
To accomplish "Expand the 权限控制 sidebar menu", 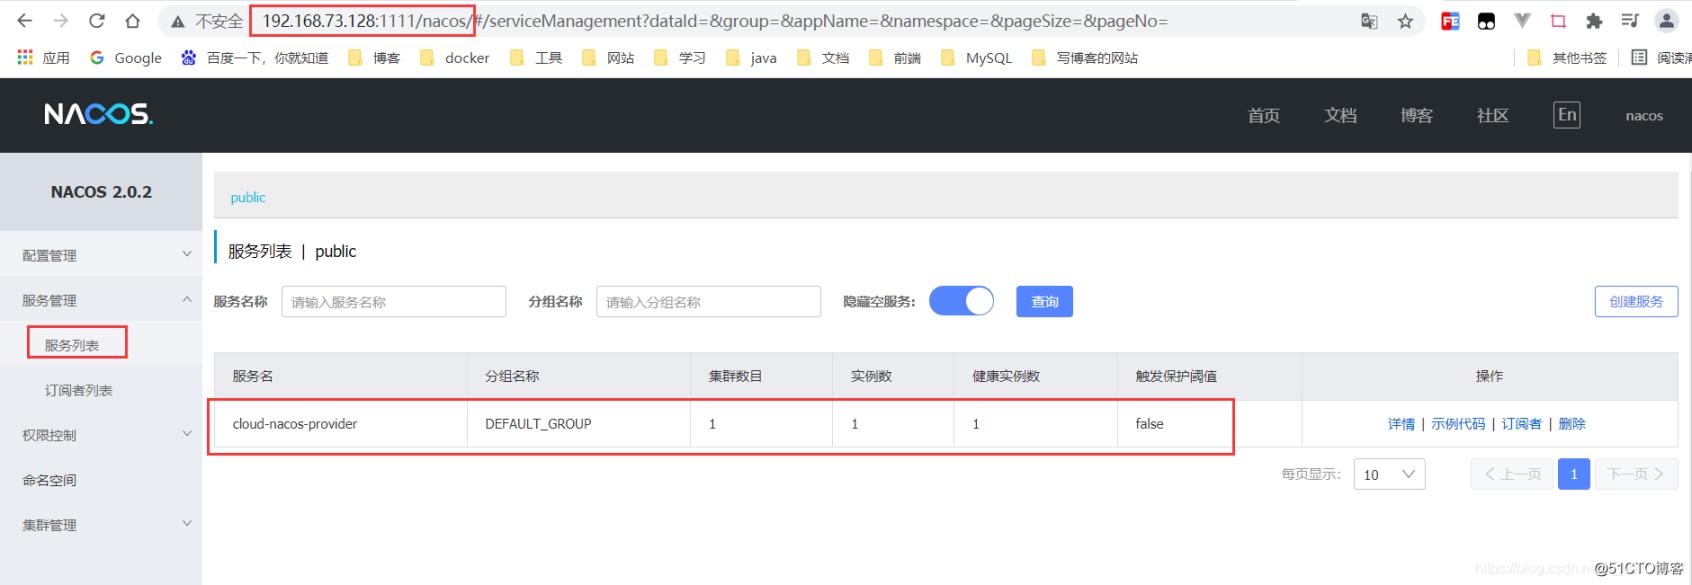I will 101,435.
